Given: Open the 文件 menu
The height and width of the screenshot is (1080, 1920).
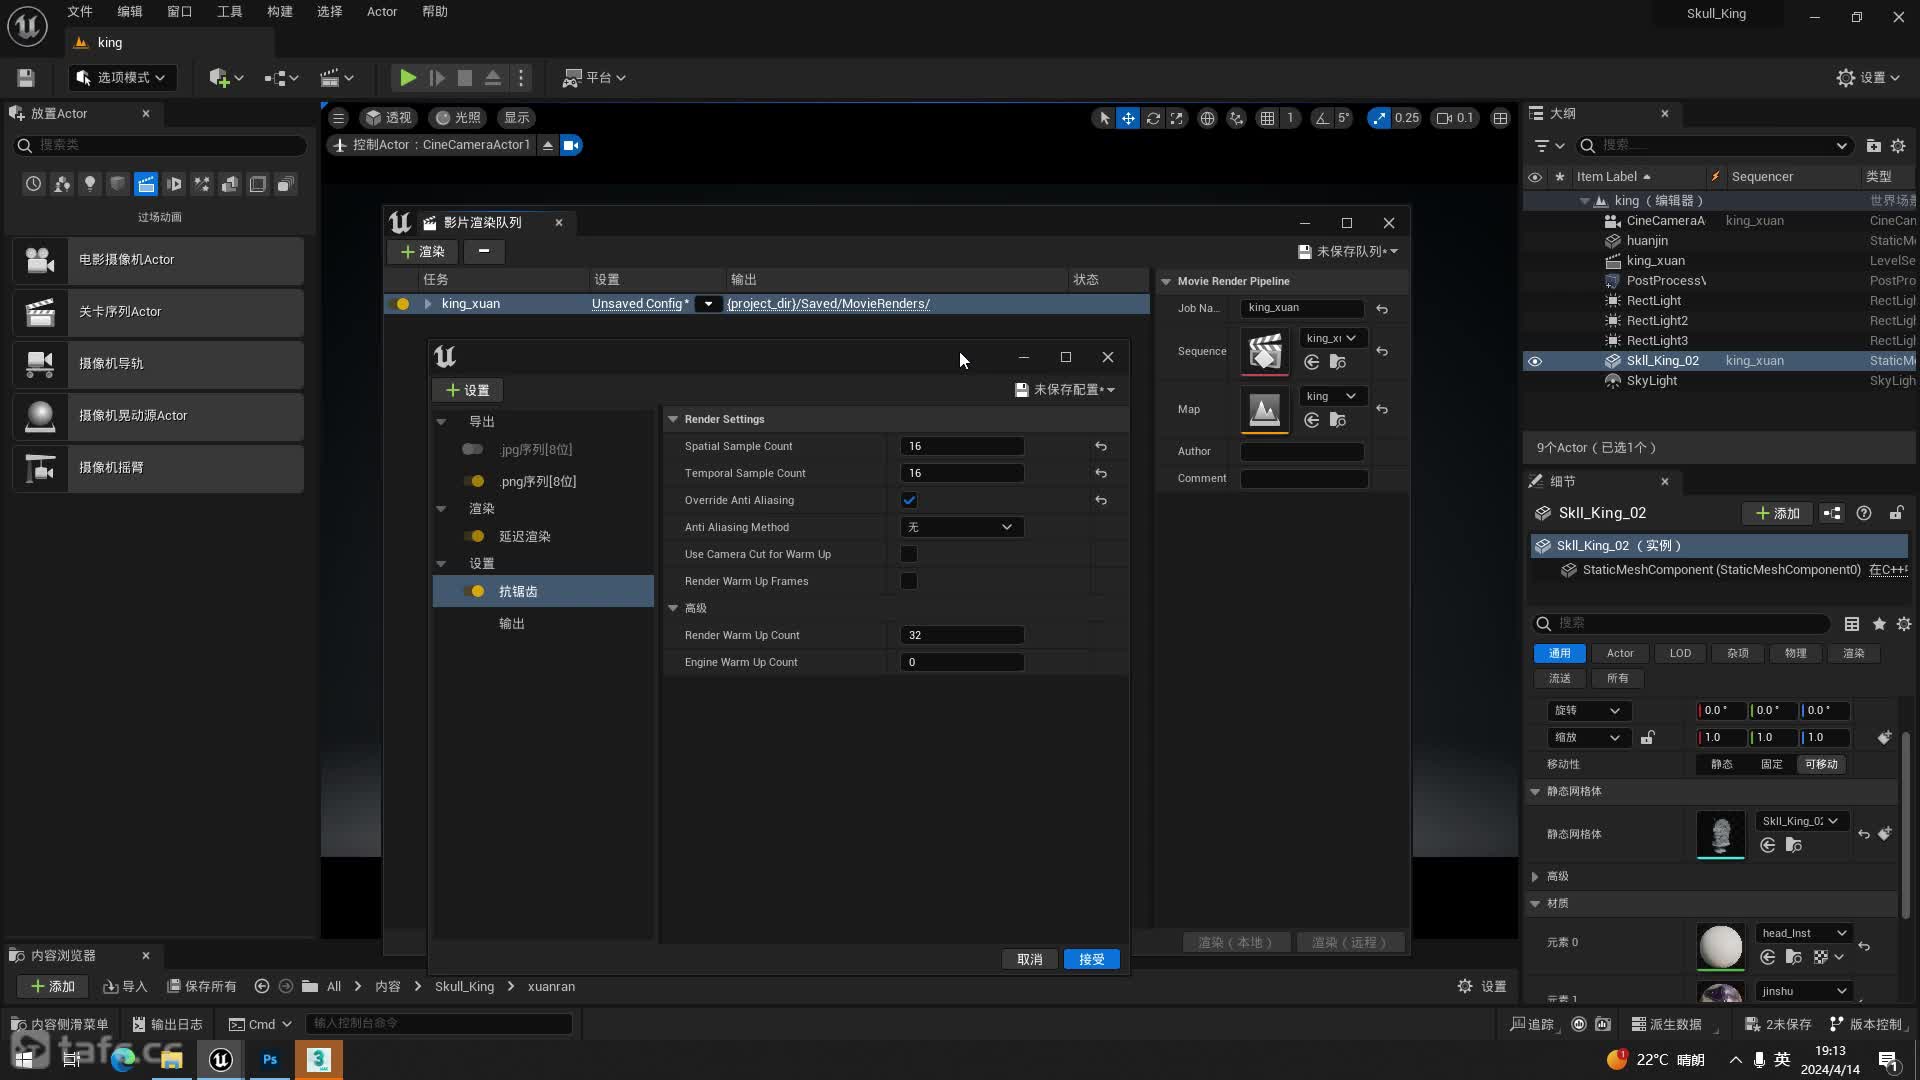Looking at the screenshot, I should pyautogui.click(x=80, y=12).
